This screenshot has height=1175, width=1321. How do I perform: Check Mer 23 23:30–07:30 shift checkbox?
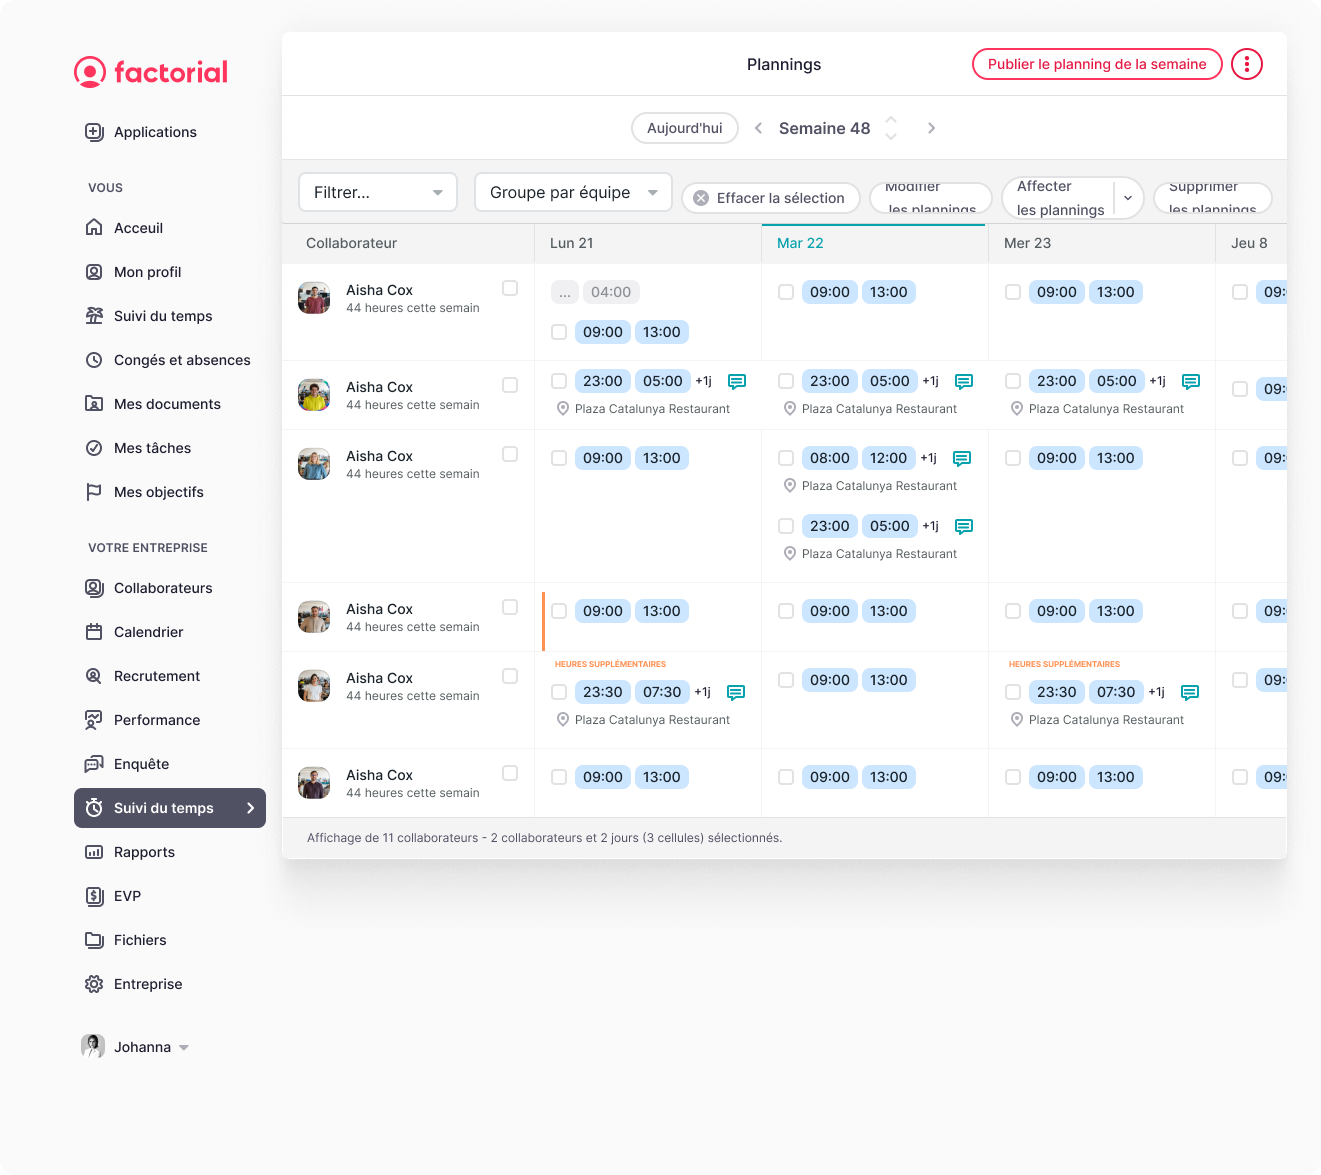[1013, 692]
